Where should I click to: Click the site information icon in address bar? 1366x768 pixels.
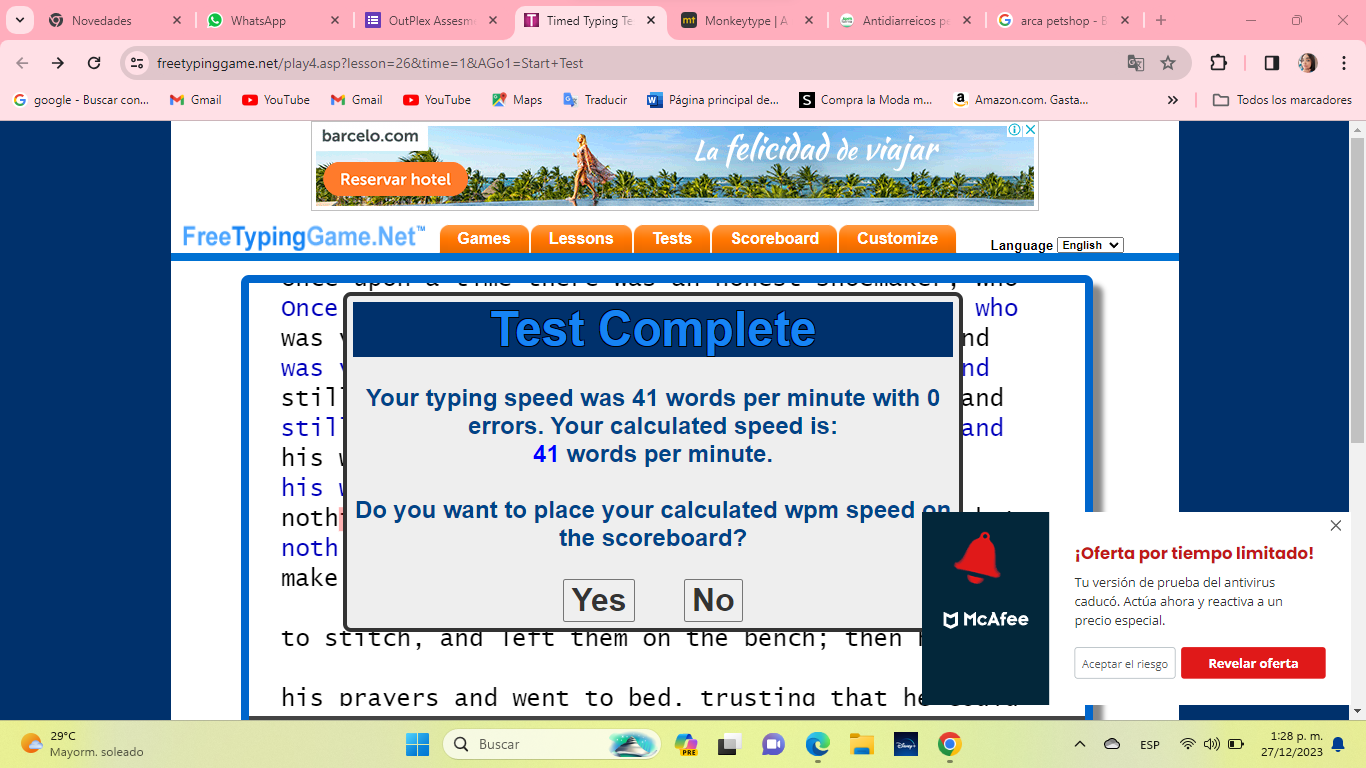(x=138, y=63)
